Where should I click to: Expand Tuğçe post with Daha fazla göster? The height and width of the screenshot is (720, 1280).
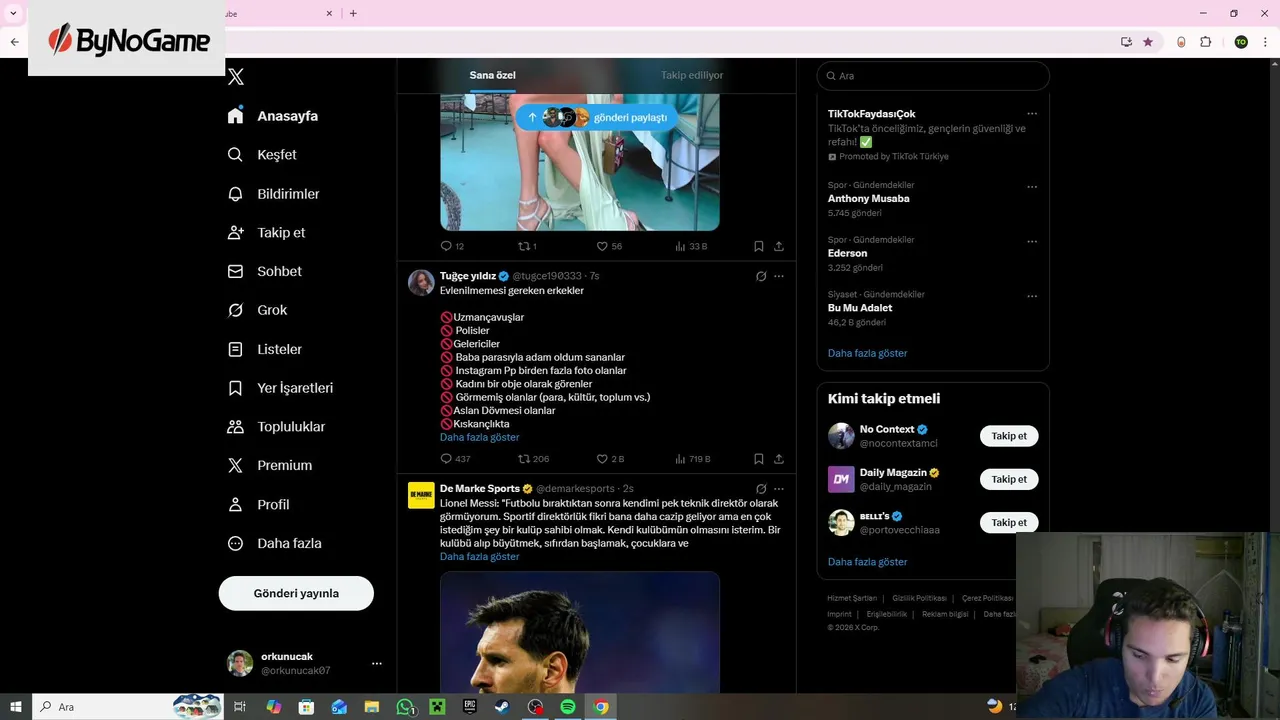pyautogui.click(x=479, y=437)
